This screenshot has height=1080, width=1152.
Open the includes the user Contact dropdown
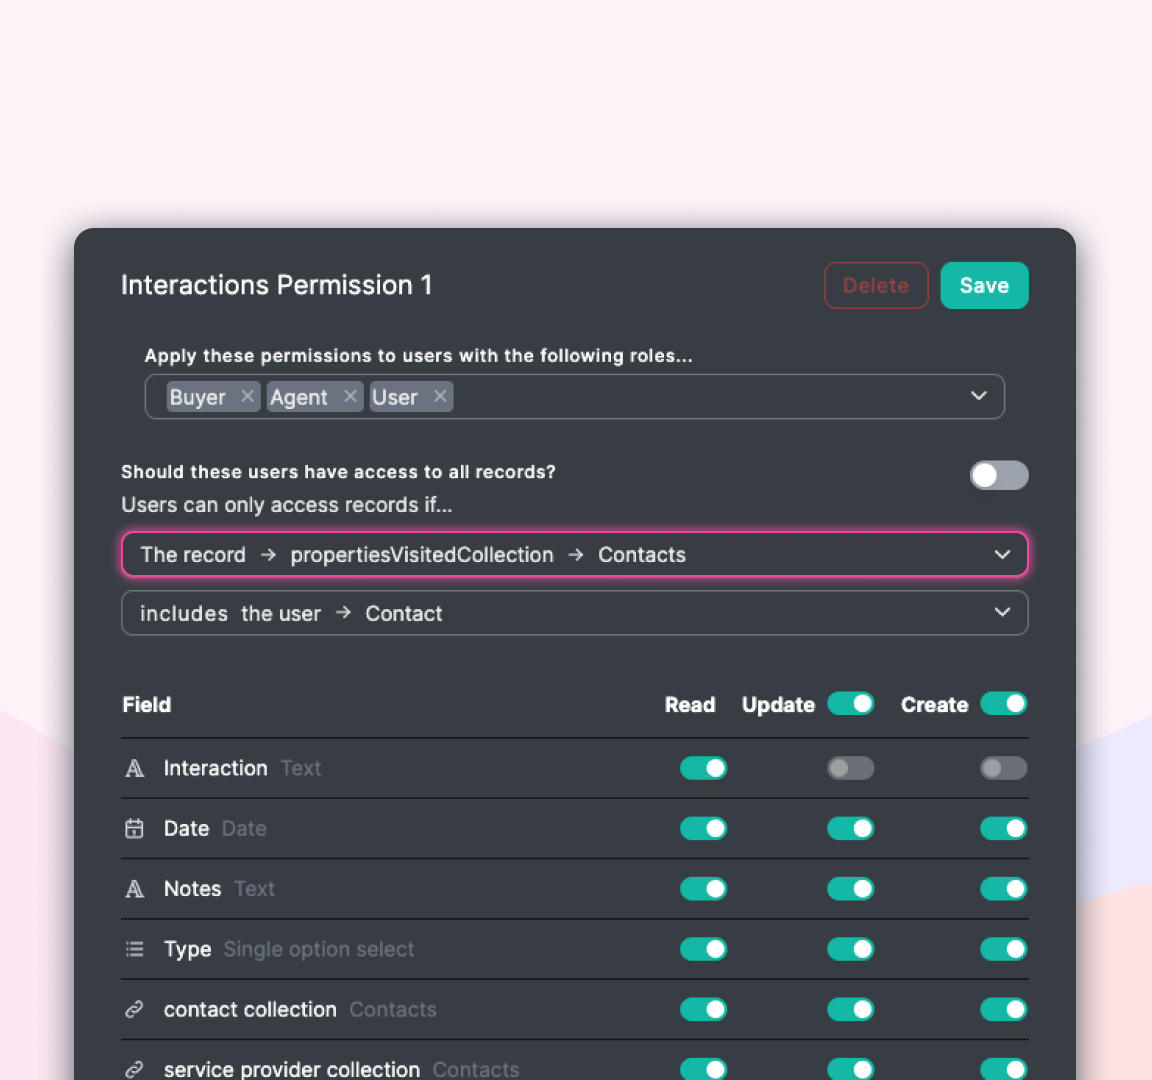[x=1002, y=613]
